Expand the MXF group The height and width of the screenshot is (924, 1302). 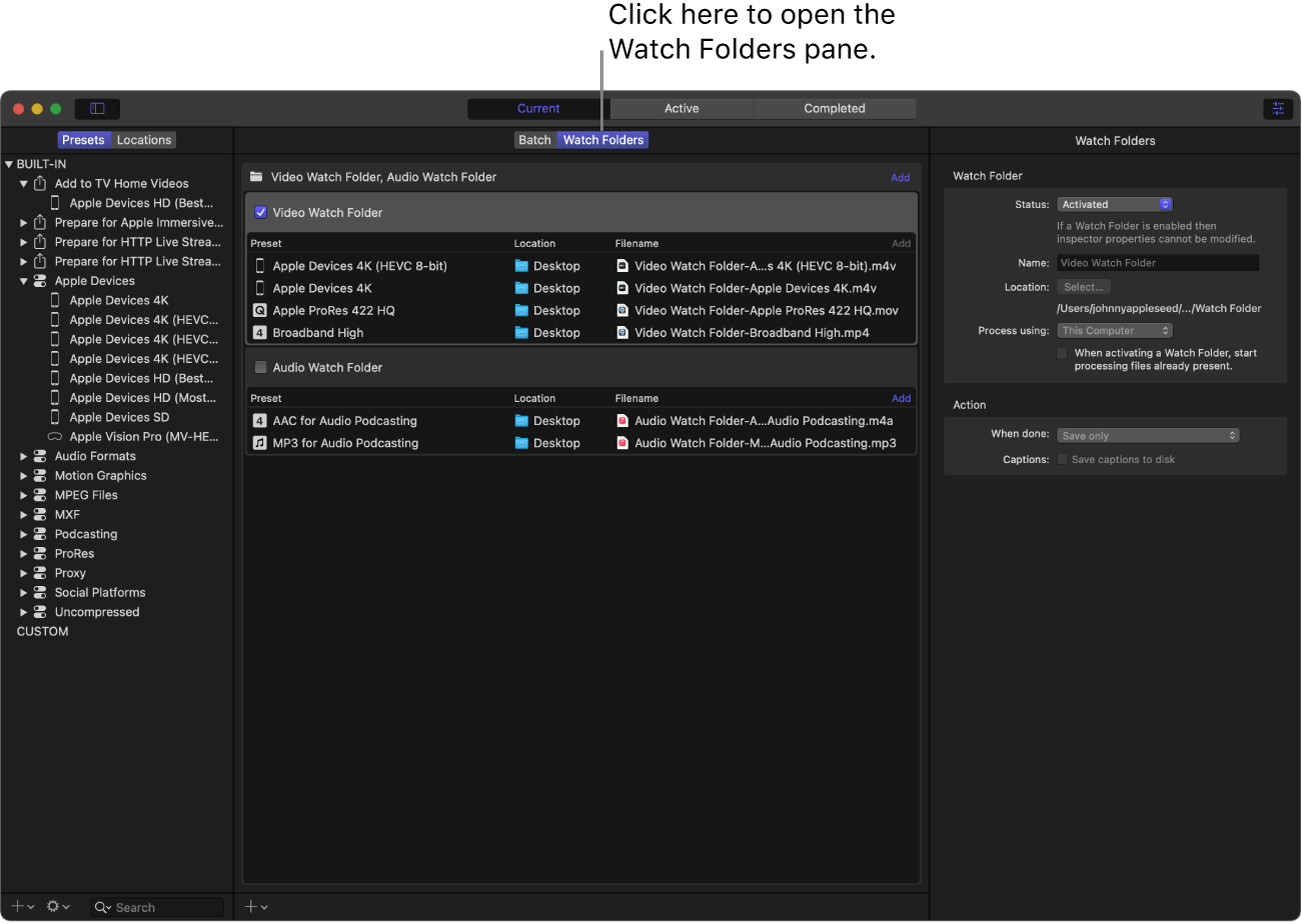[x=24, y=515]
